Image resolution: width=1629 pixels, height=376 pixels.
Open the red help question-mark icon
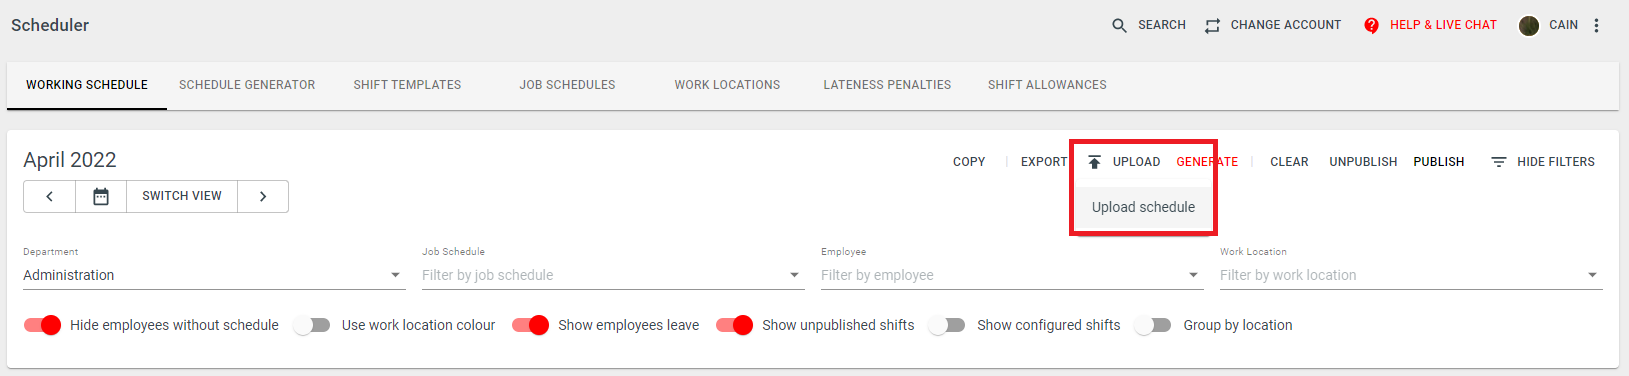tap(1371, 25)
